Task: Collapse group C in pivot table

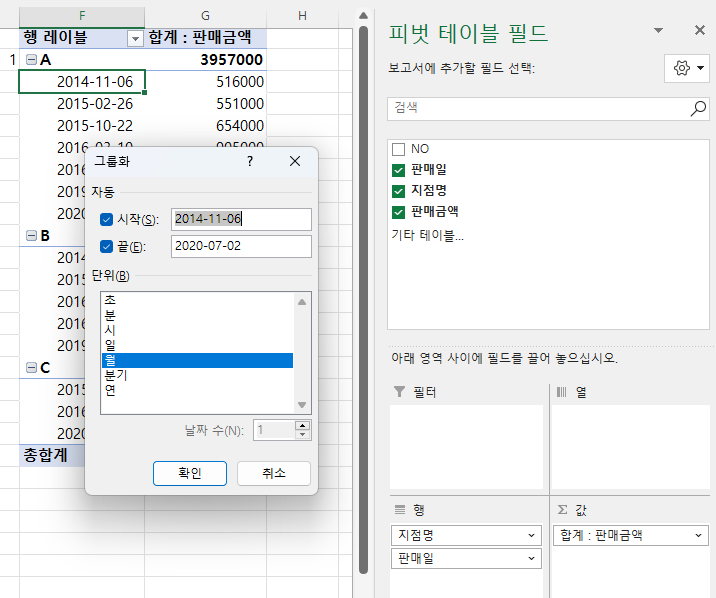Action: [31, 367]
